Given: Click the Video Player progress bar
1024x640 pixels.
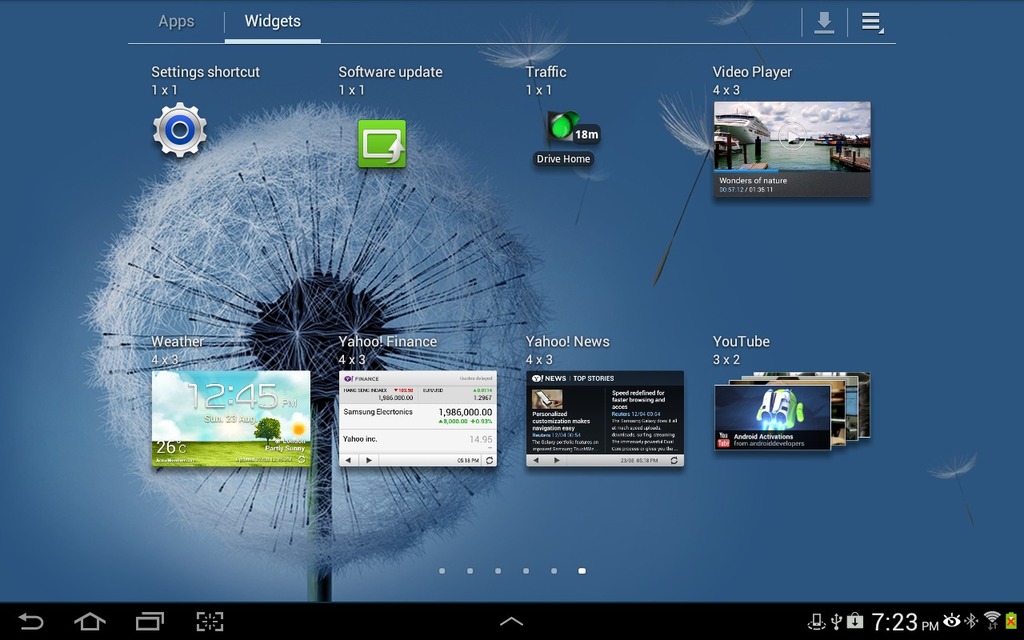Looking at the screenshot, I should [x=792, y=171].
